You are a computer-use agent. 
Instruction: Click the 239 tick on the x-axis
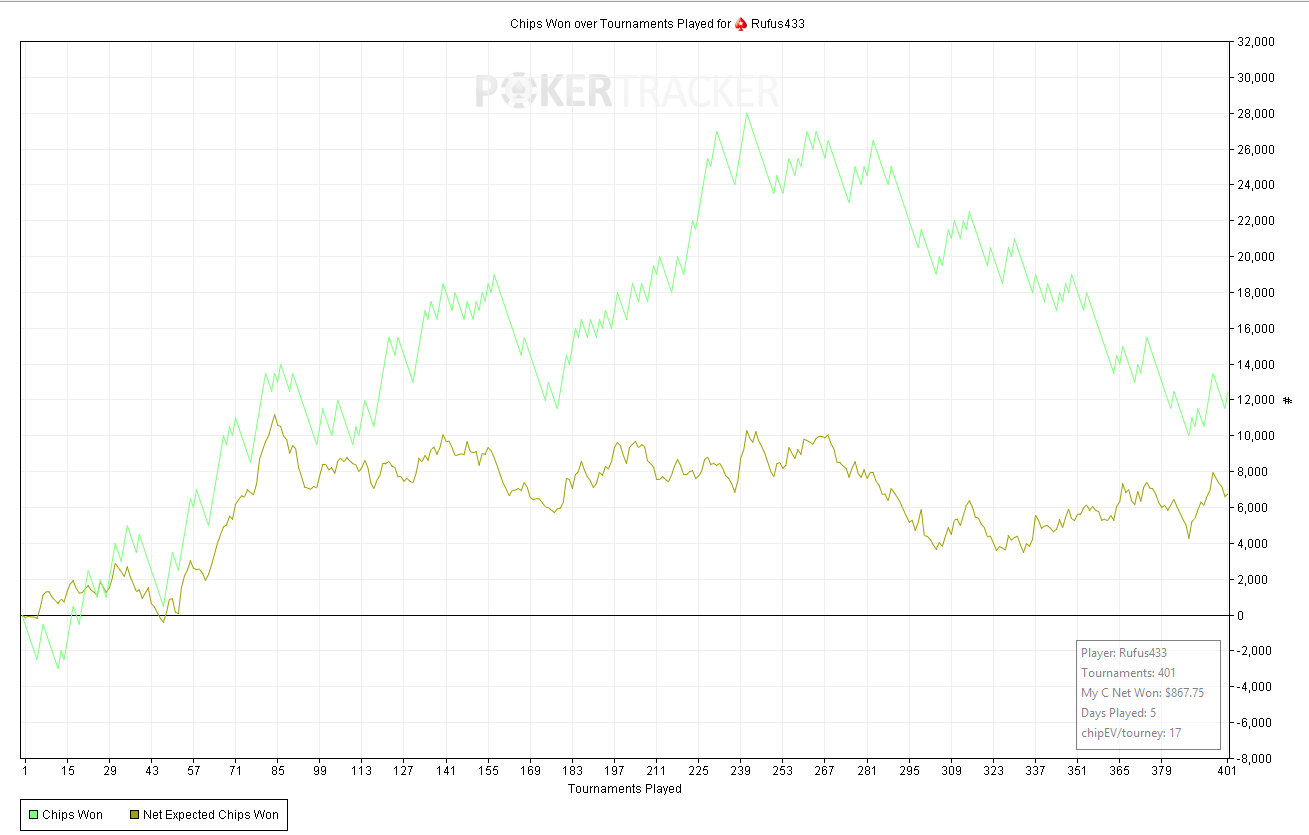(x=740, y=772)
